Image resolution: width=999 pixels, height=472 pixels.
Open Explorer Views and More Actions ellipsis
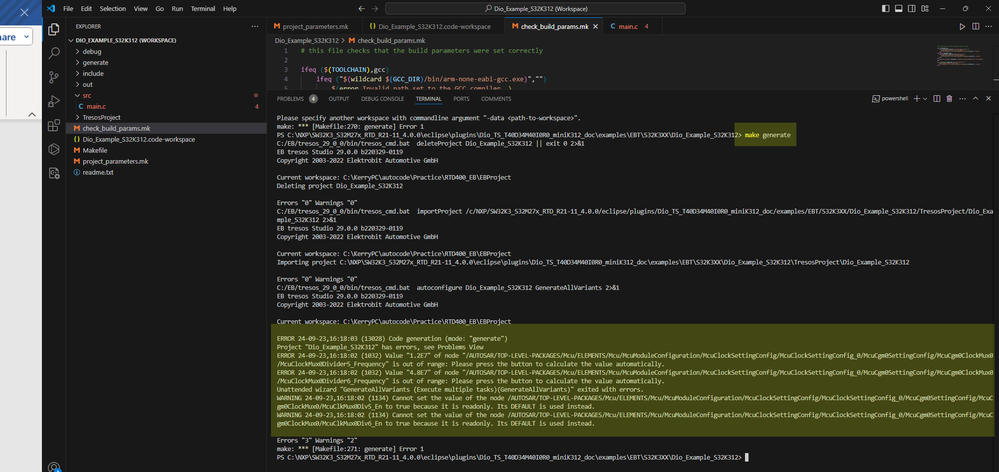(255, 26)
